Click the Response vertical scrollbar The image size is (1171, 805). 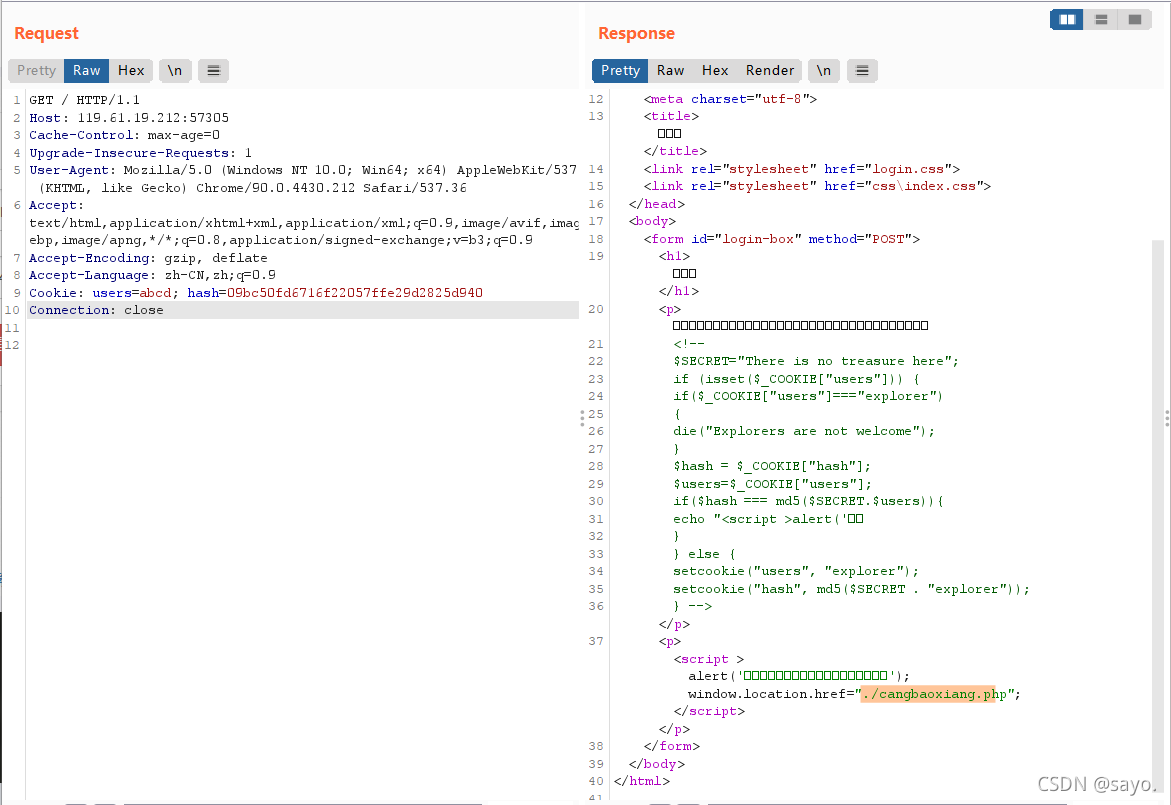1158,515
